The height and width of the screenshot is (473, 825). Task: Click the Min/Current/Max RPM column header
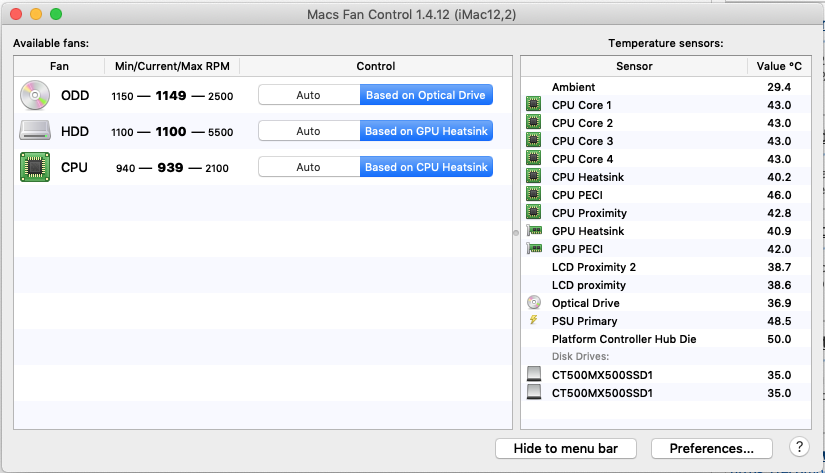click(x=172, y=66)
